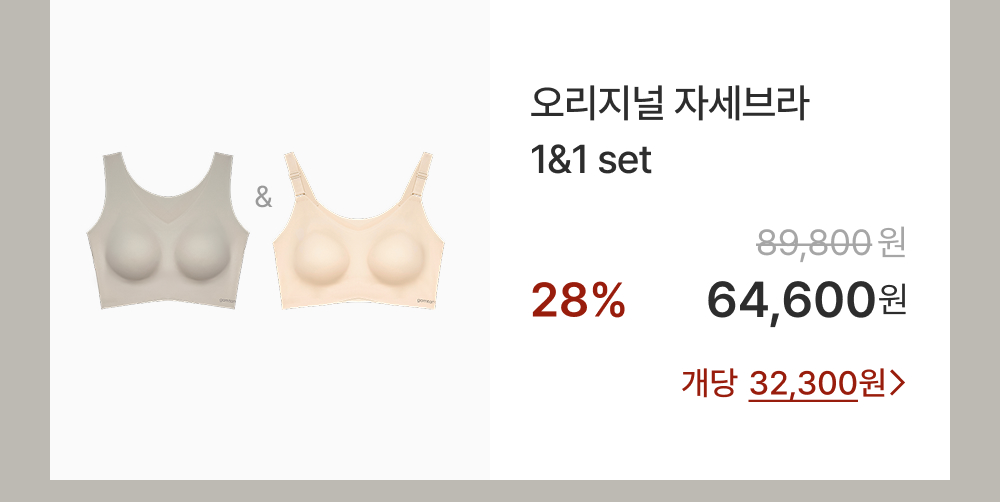
Task: Click the 오리지널 자세브라 product title
Action: [x=670, y=104]
